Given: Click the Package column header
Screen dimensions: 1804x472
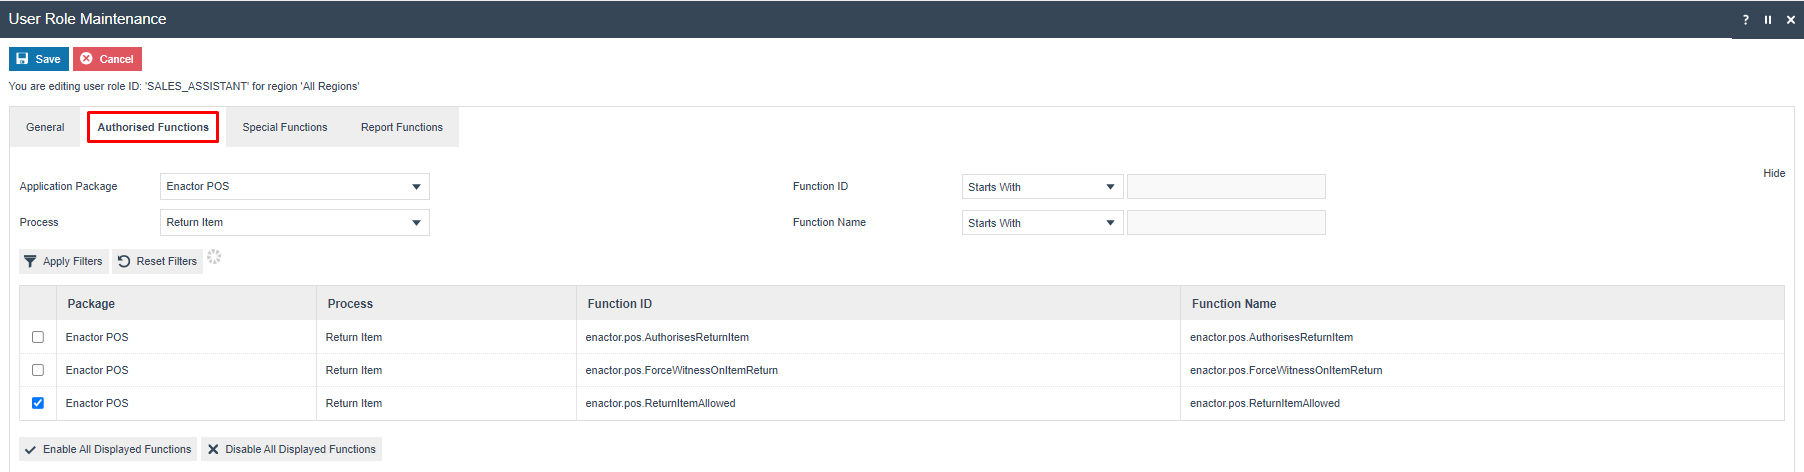Looking at the screenshot, I should [x=187, y=303].
